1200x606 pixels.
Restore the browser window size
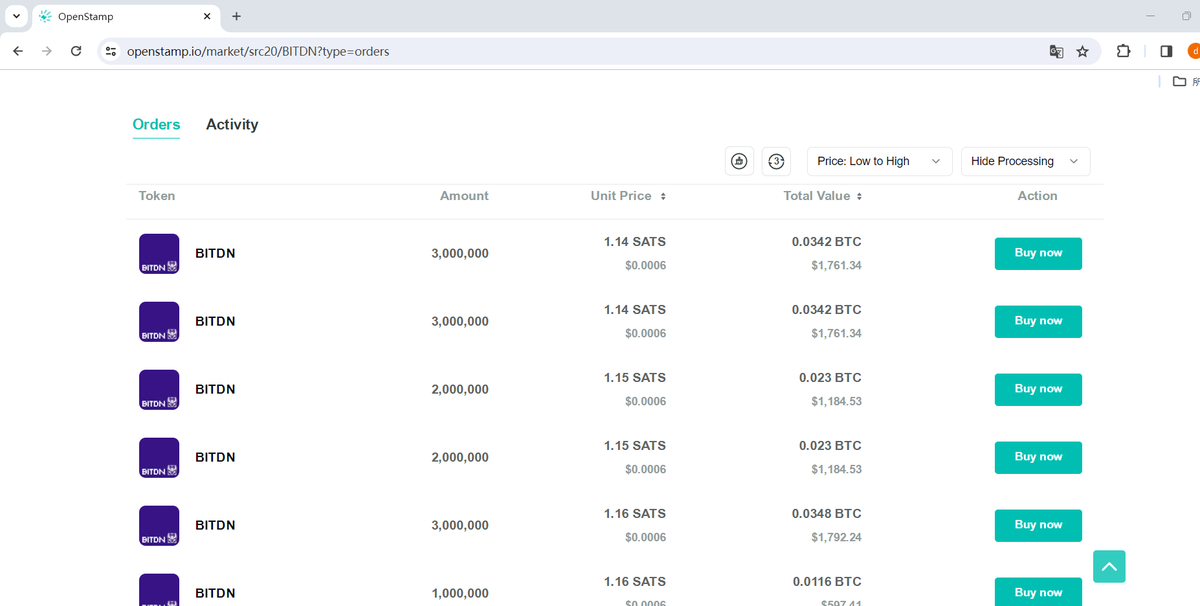[x=1186, y=16]
